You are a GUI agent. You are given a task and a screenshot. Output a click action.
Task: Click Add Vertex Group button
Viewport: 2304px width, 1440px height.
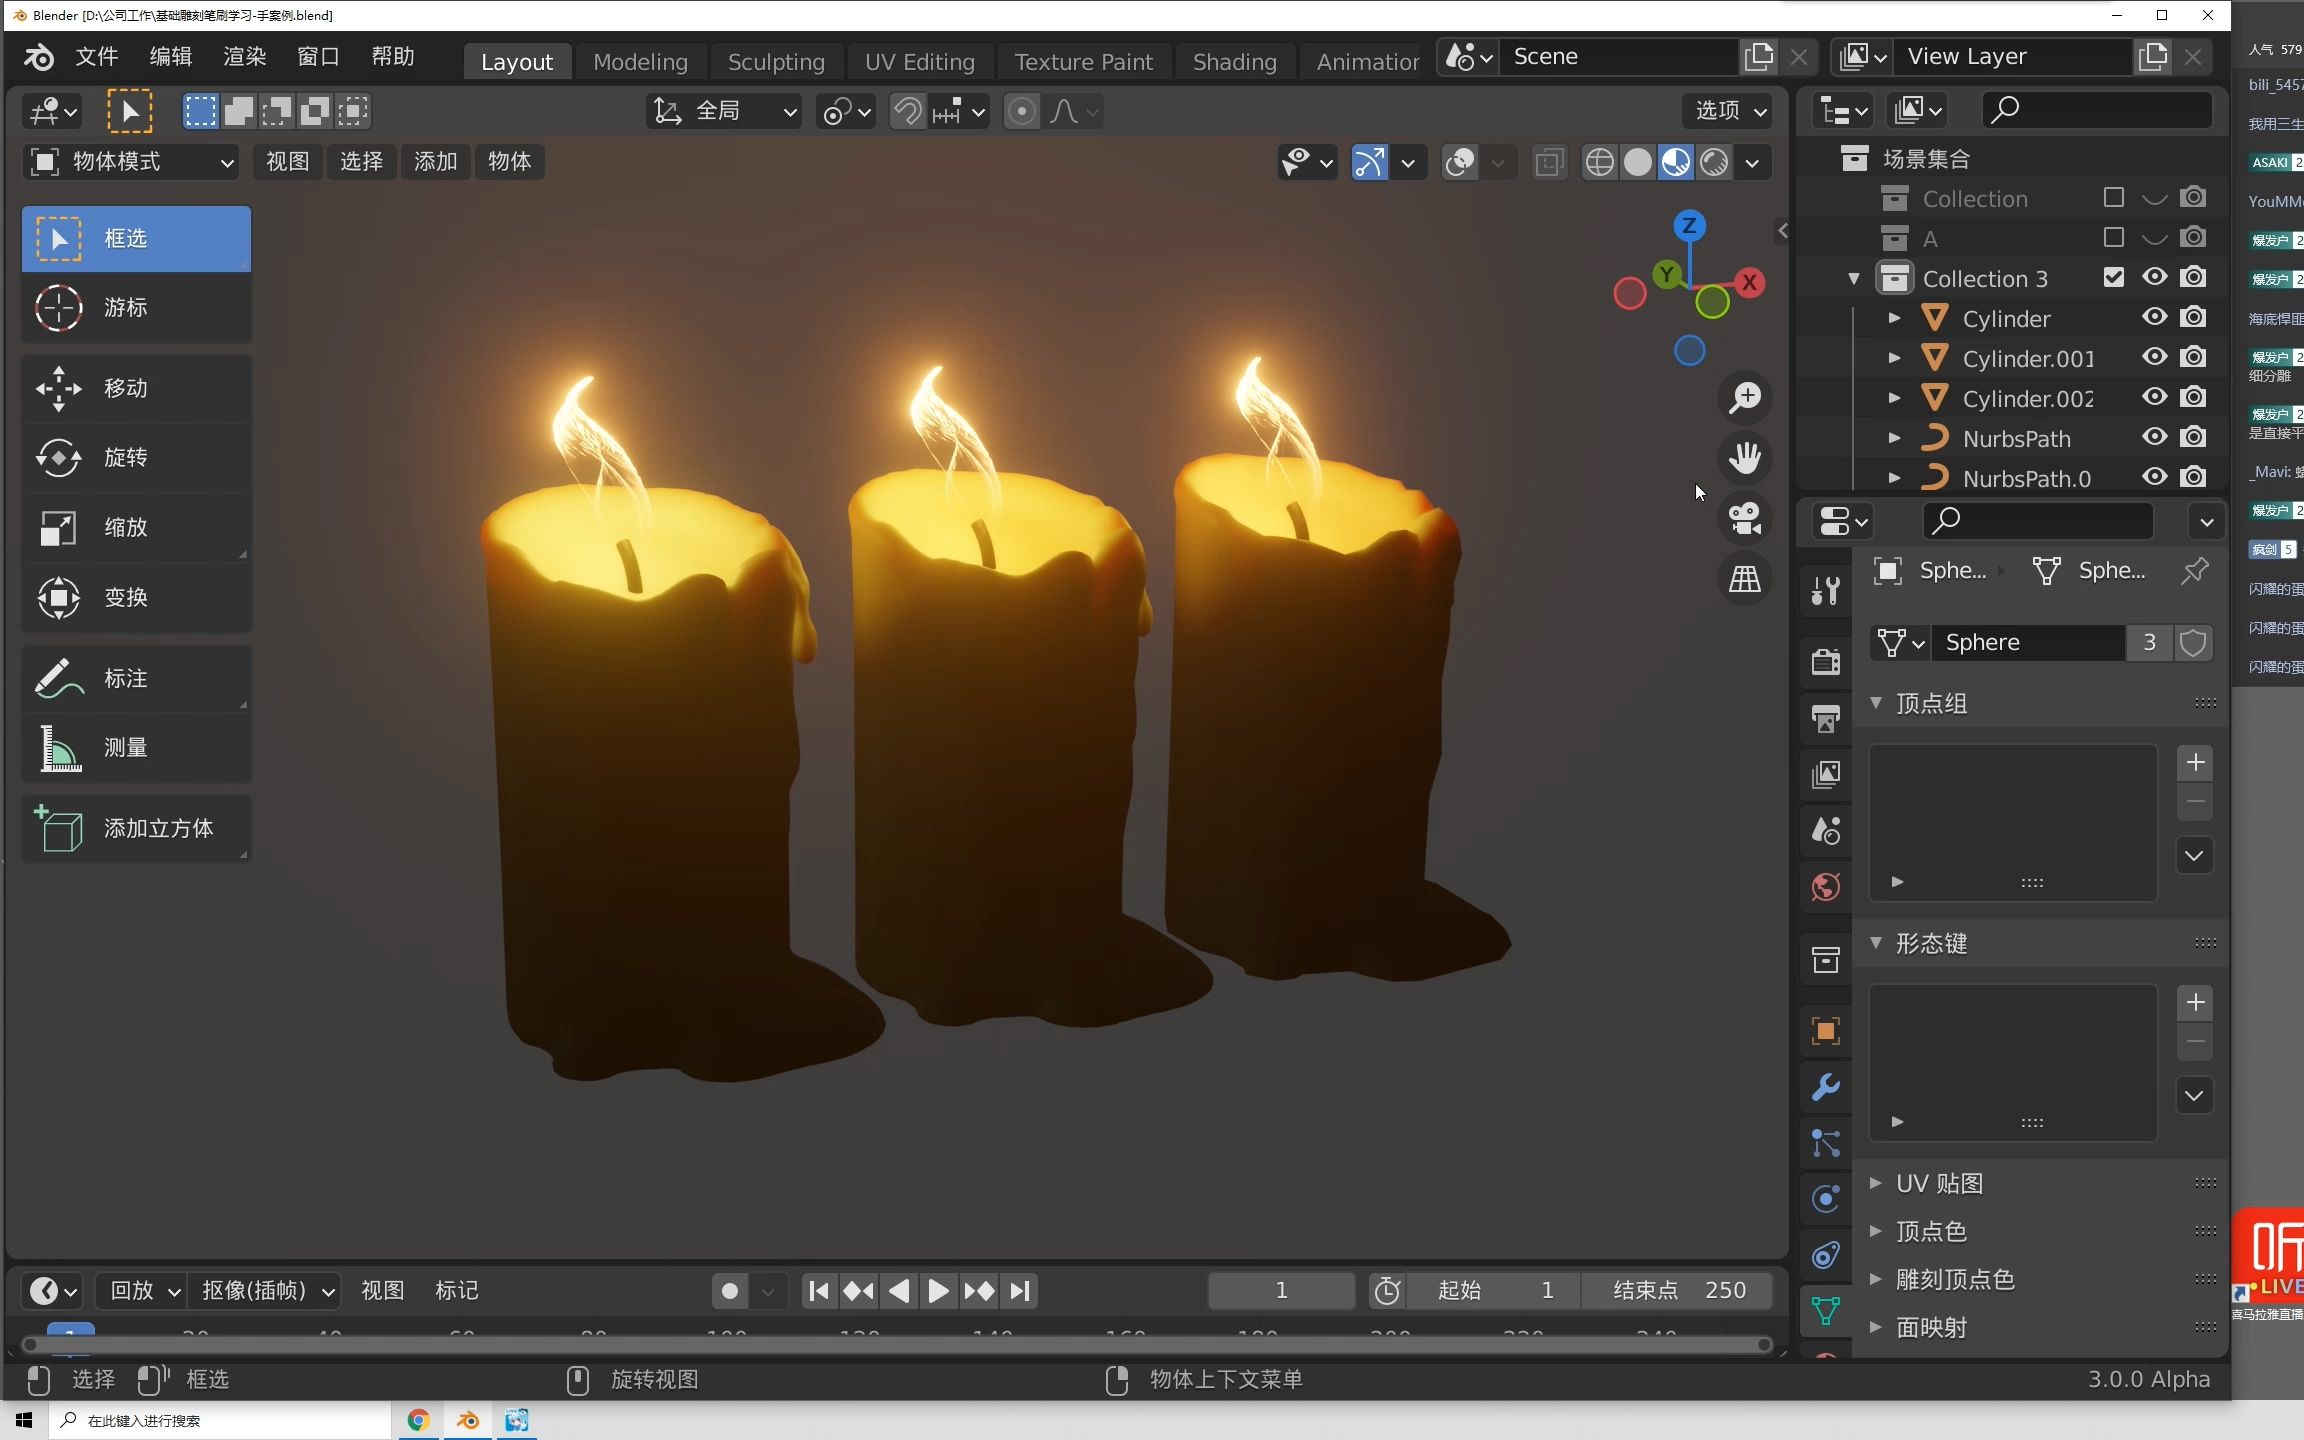point(2195,763)
